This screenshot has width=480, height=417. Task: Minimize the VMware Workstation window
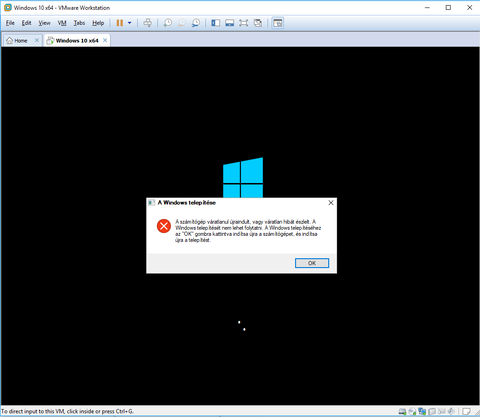coord(427,7)
